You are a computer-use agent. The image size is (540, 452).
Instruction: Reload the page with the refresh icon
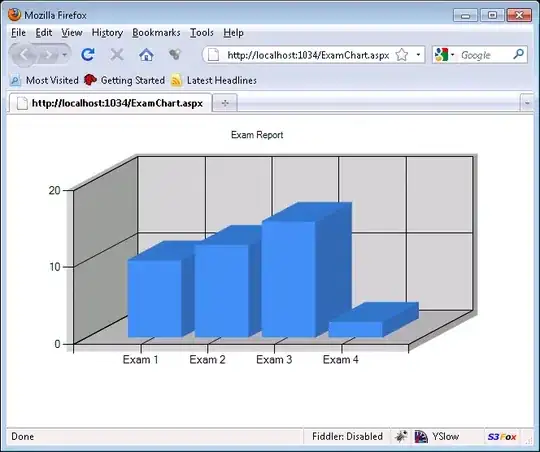88,54
